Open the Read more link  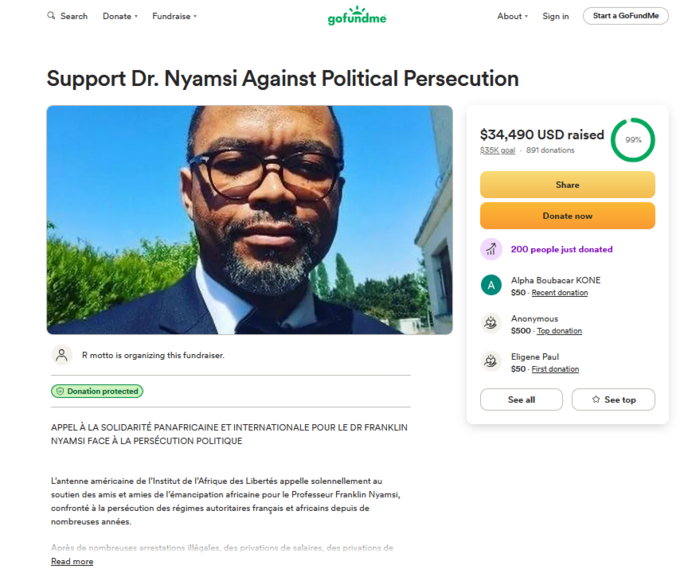point(72,562)
